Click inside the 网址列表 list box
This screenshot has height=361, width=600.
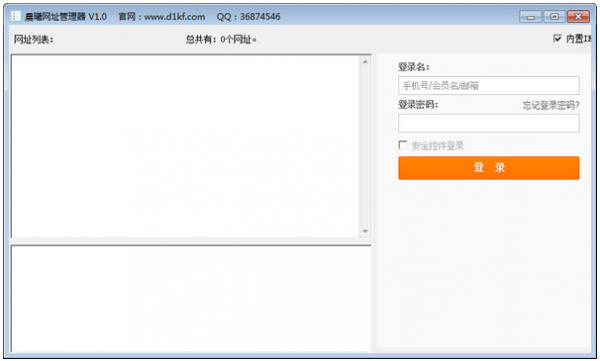tap(186, 146)
